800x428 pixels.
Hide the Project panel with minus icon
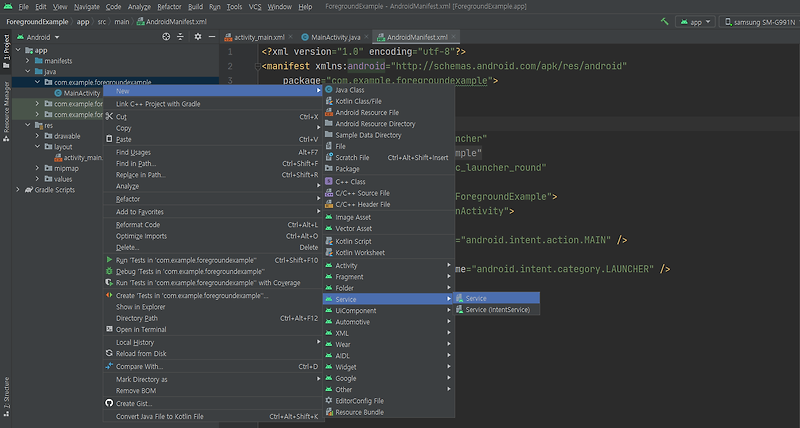tap(212, 36)
